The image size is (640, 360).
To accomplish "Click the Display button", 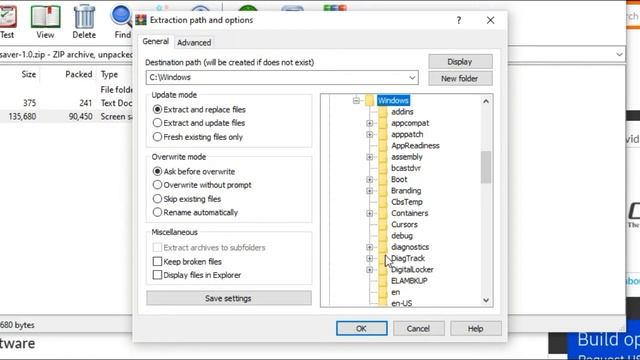I will click(460, 62).
